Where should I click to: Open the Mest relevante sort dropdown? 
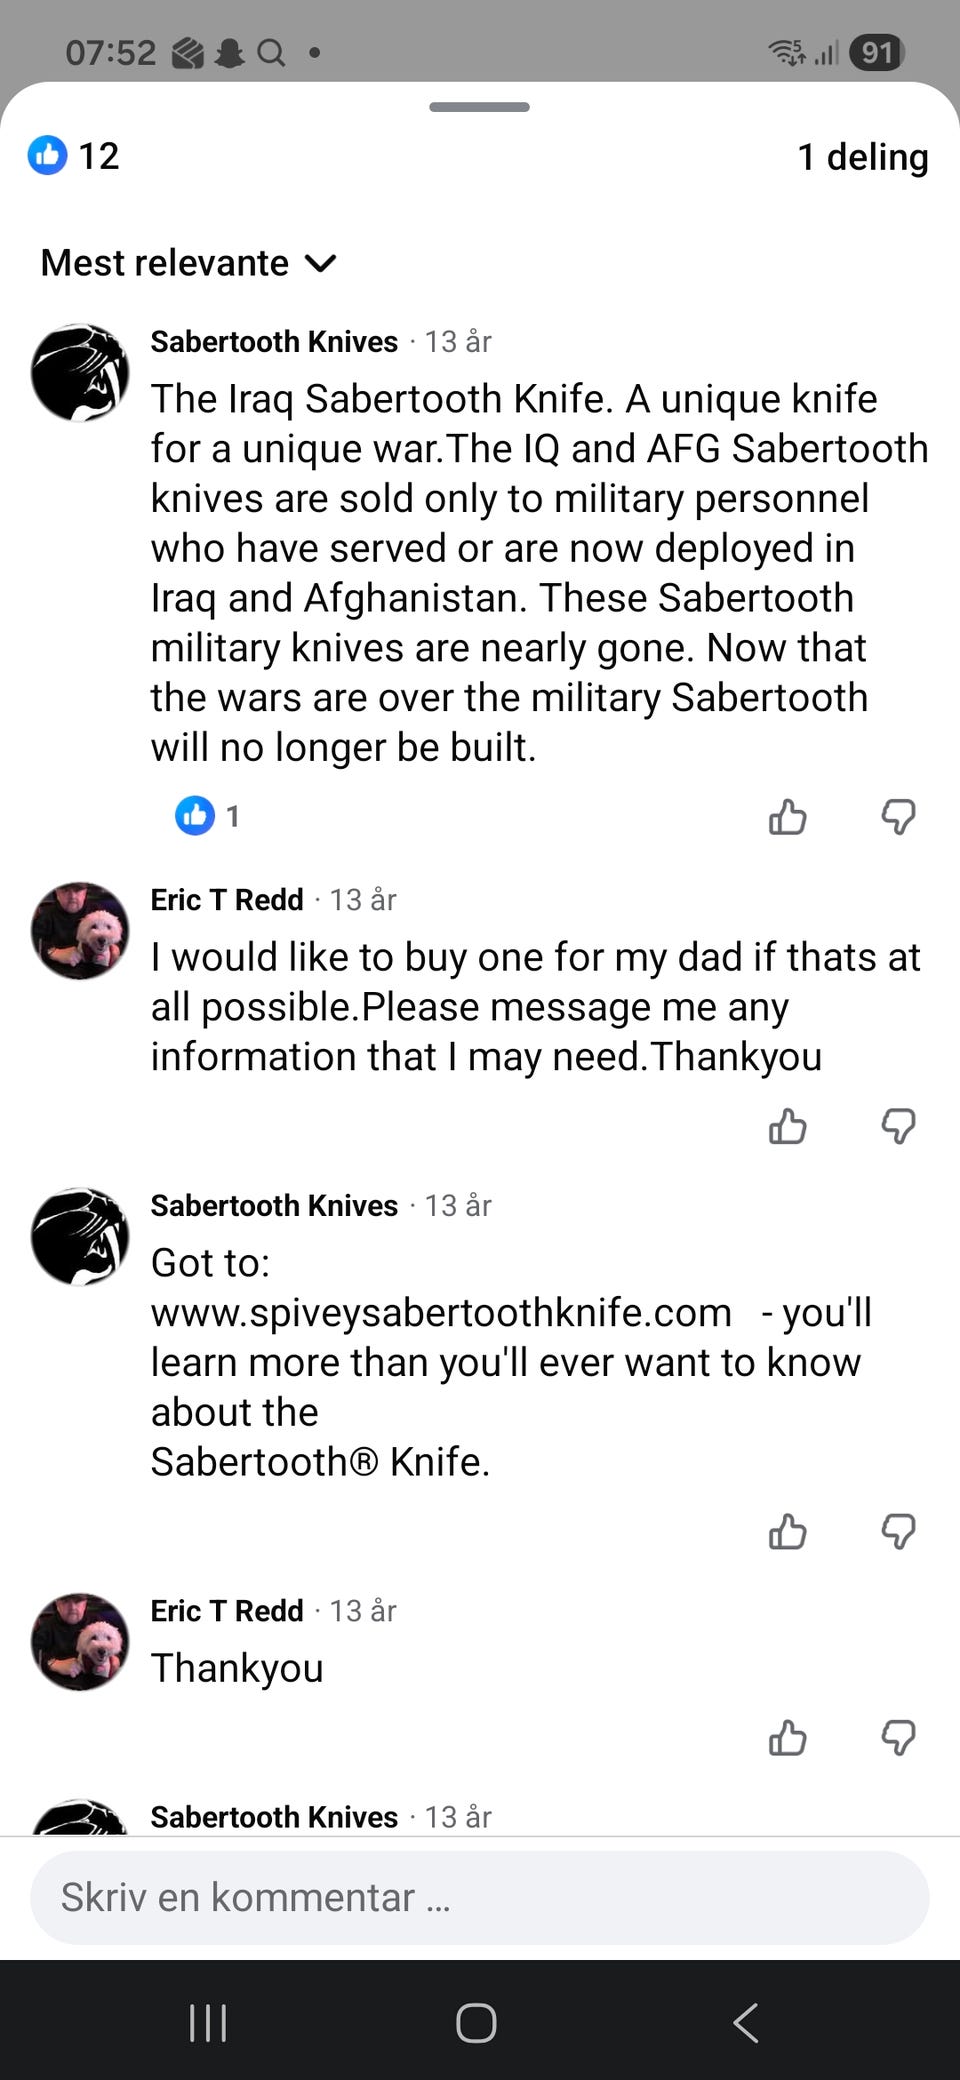pos(189,263)
